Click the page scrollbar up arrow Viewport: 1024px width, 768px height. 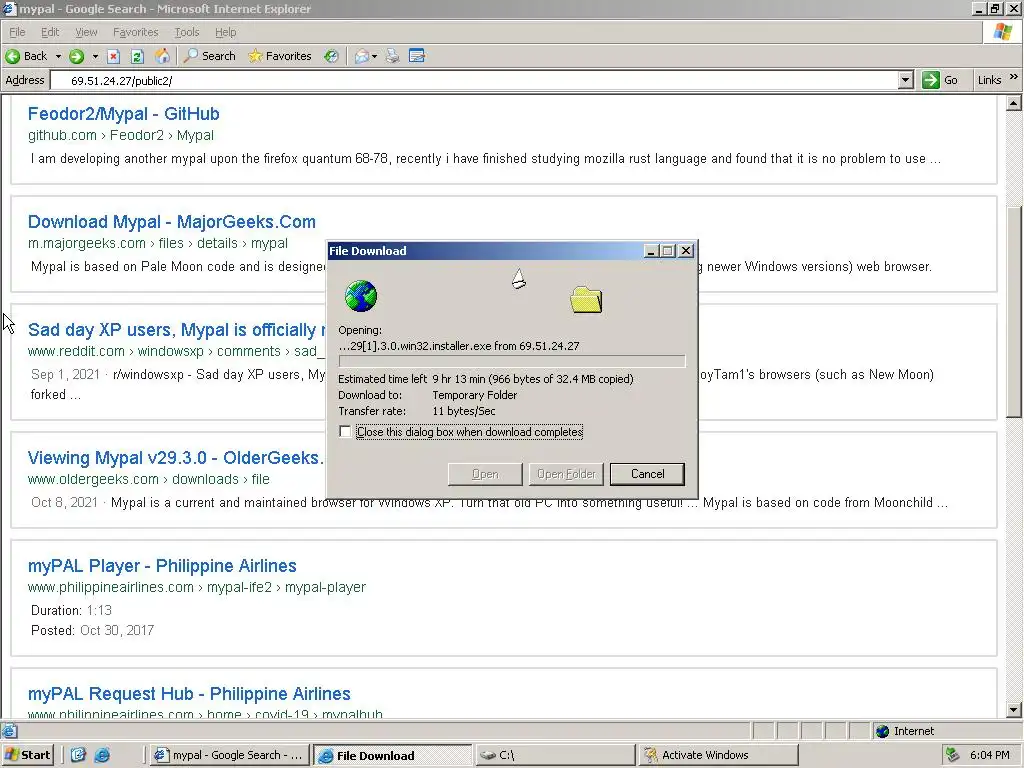1013,103
